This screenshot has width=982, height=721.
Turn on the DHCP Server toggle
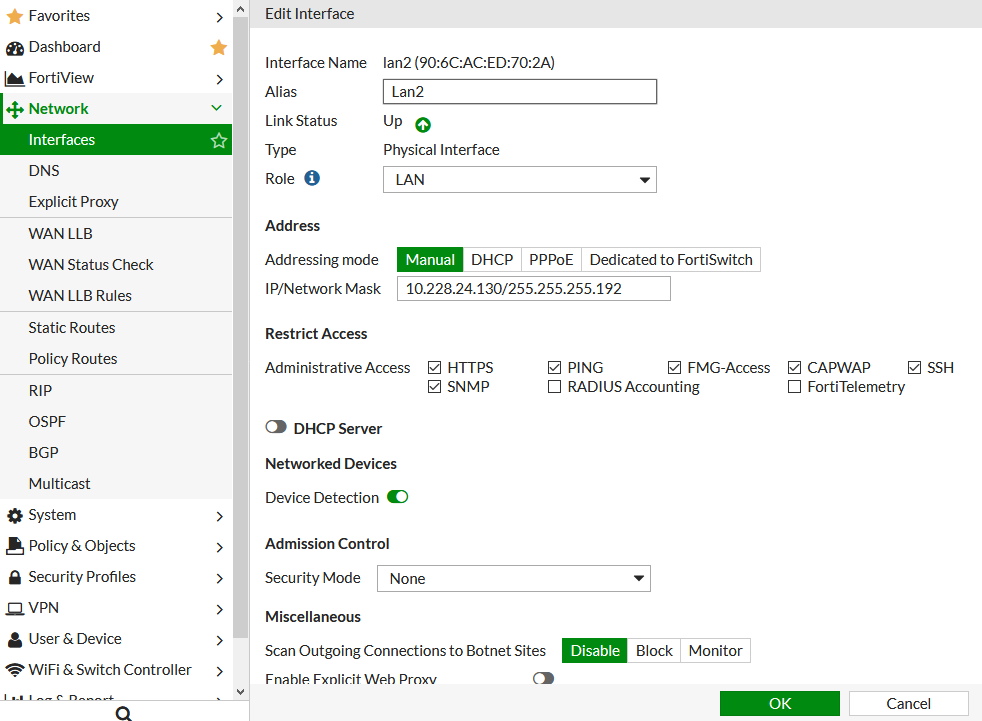276,427
